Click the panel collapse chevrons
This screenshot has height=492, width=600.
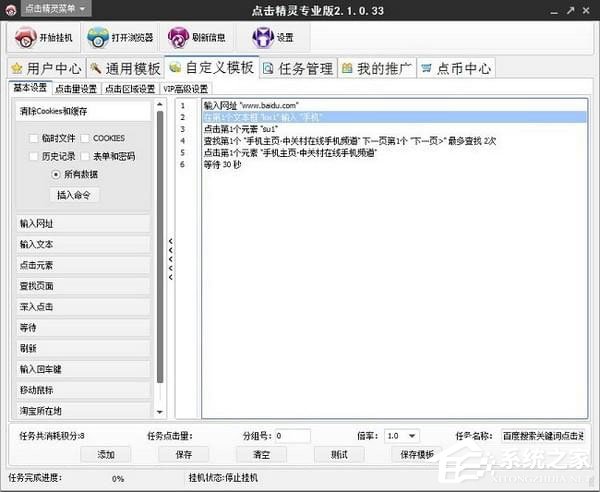171,259
